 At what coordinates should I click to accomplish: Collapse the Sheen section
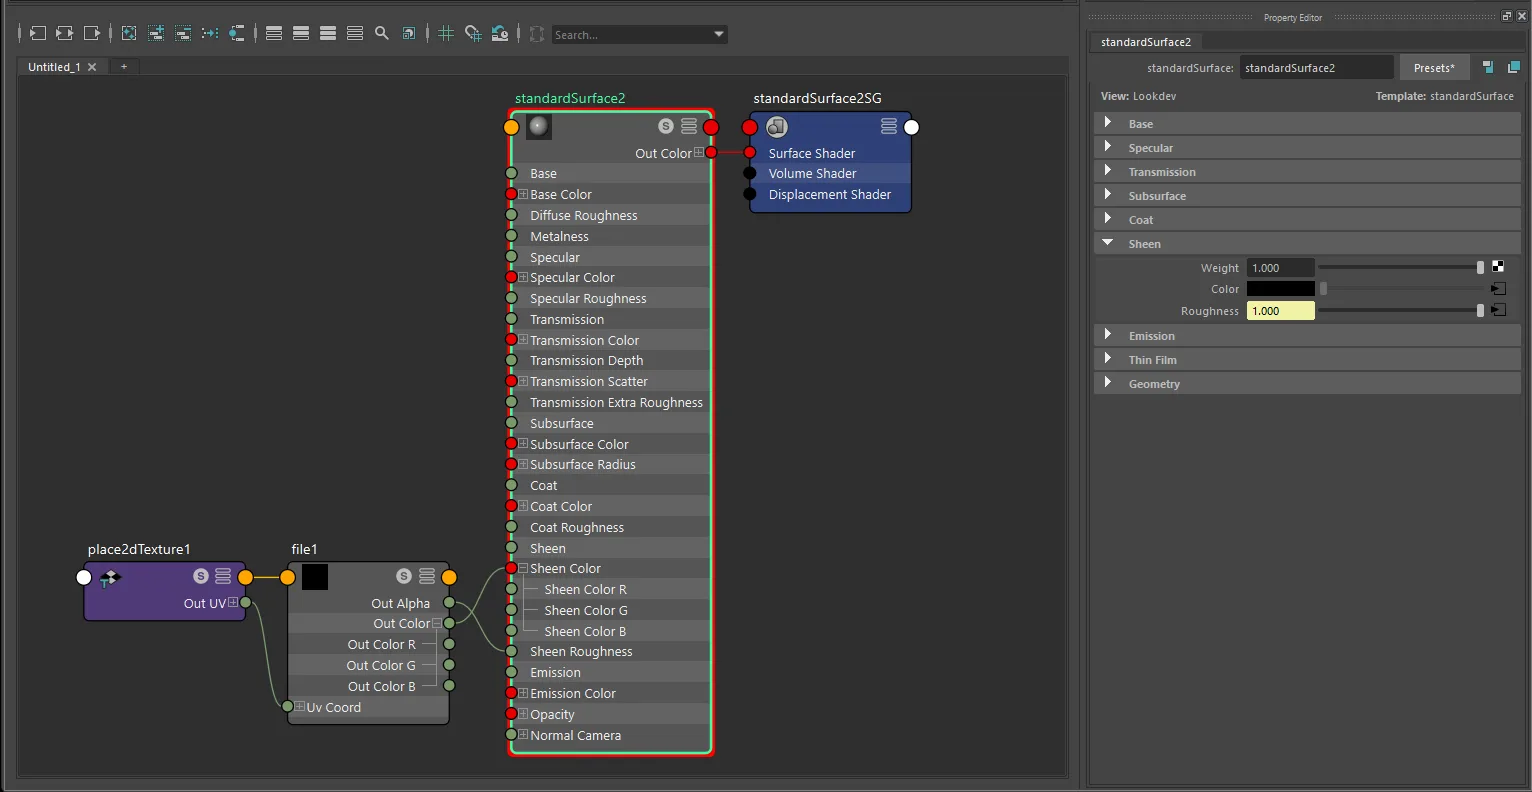(x=1107, y=243)
